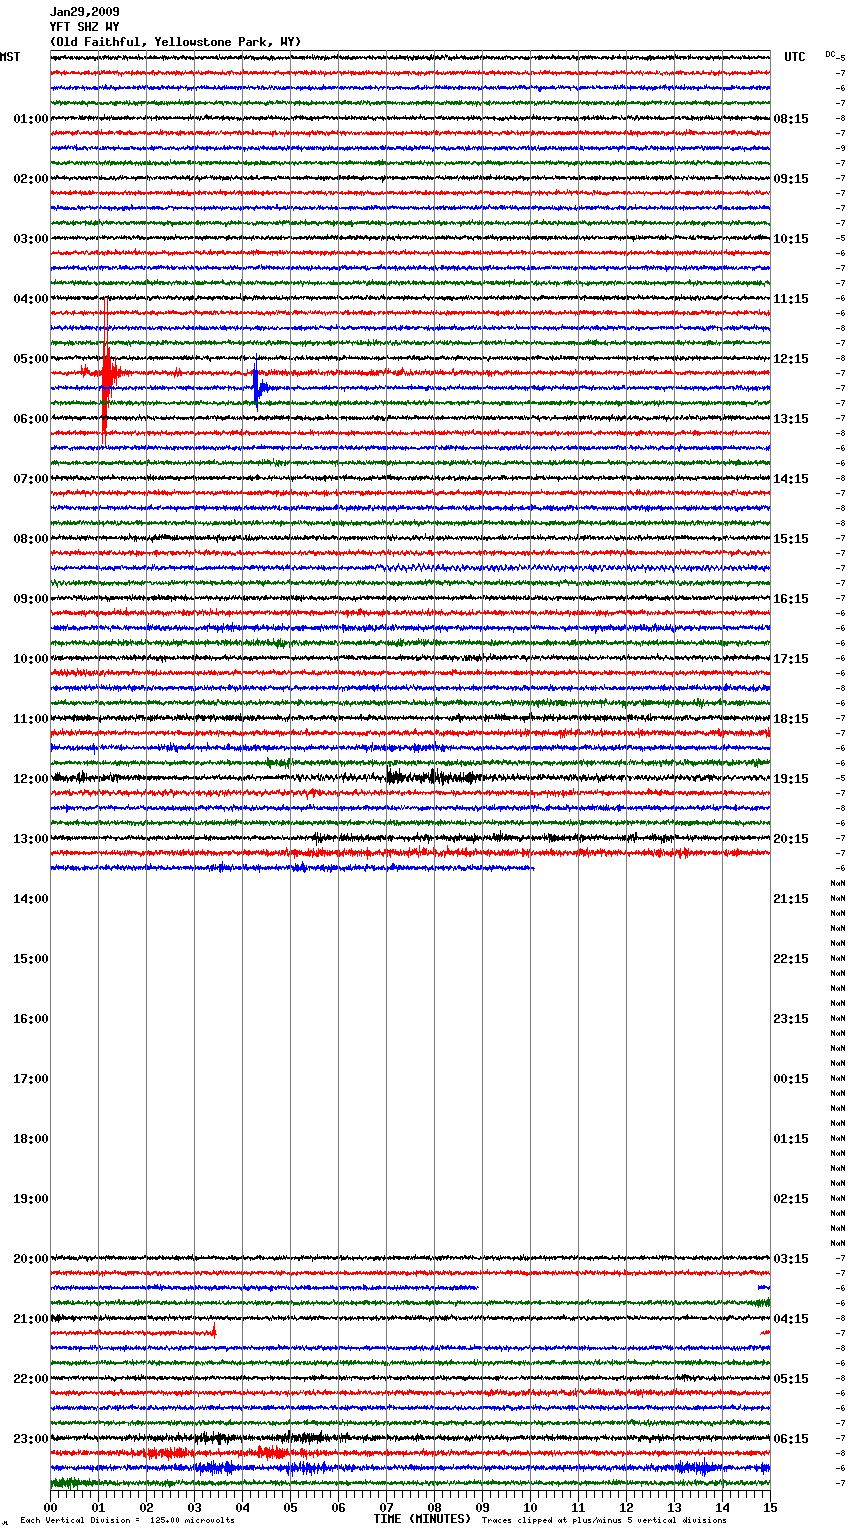The height and width of the screenshot is (1534, 850).
Task: Click the 08:15 UTC time label
Action: 791,119
